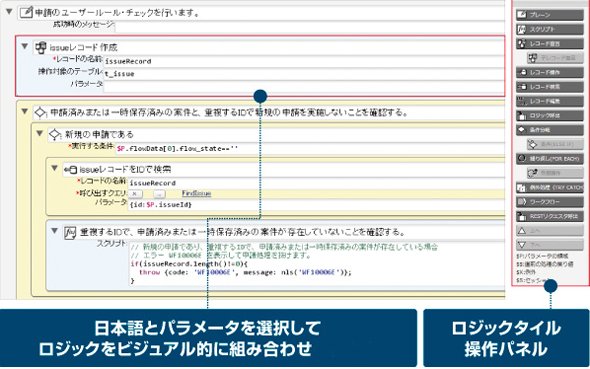Click the script editor text area

click(316, 264)
